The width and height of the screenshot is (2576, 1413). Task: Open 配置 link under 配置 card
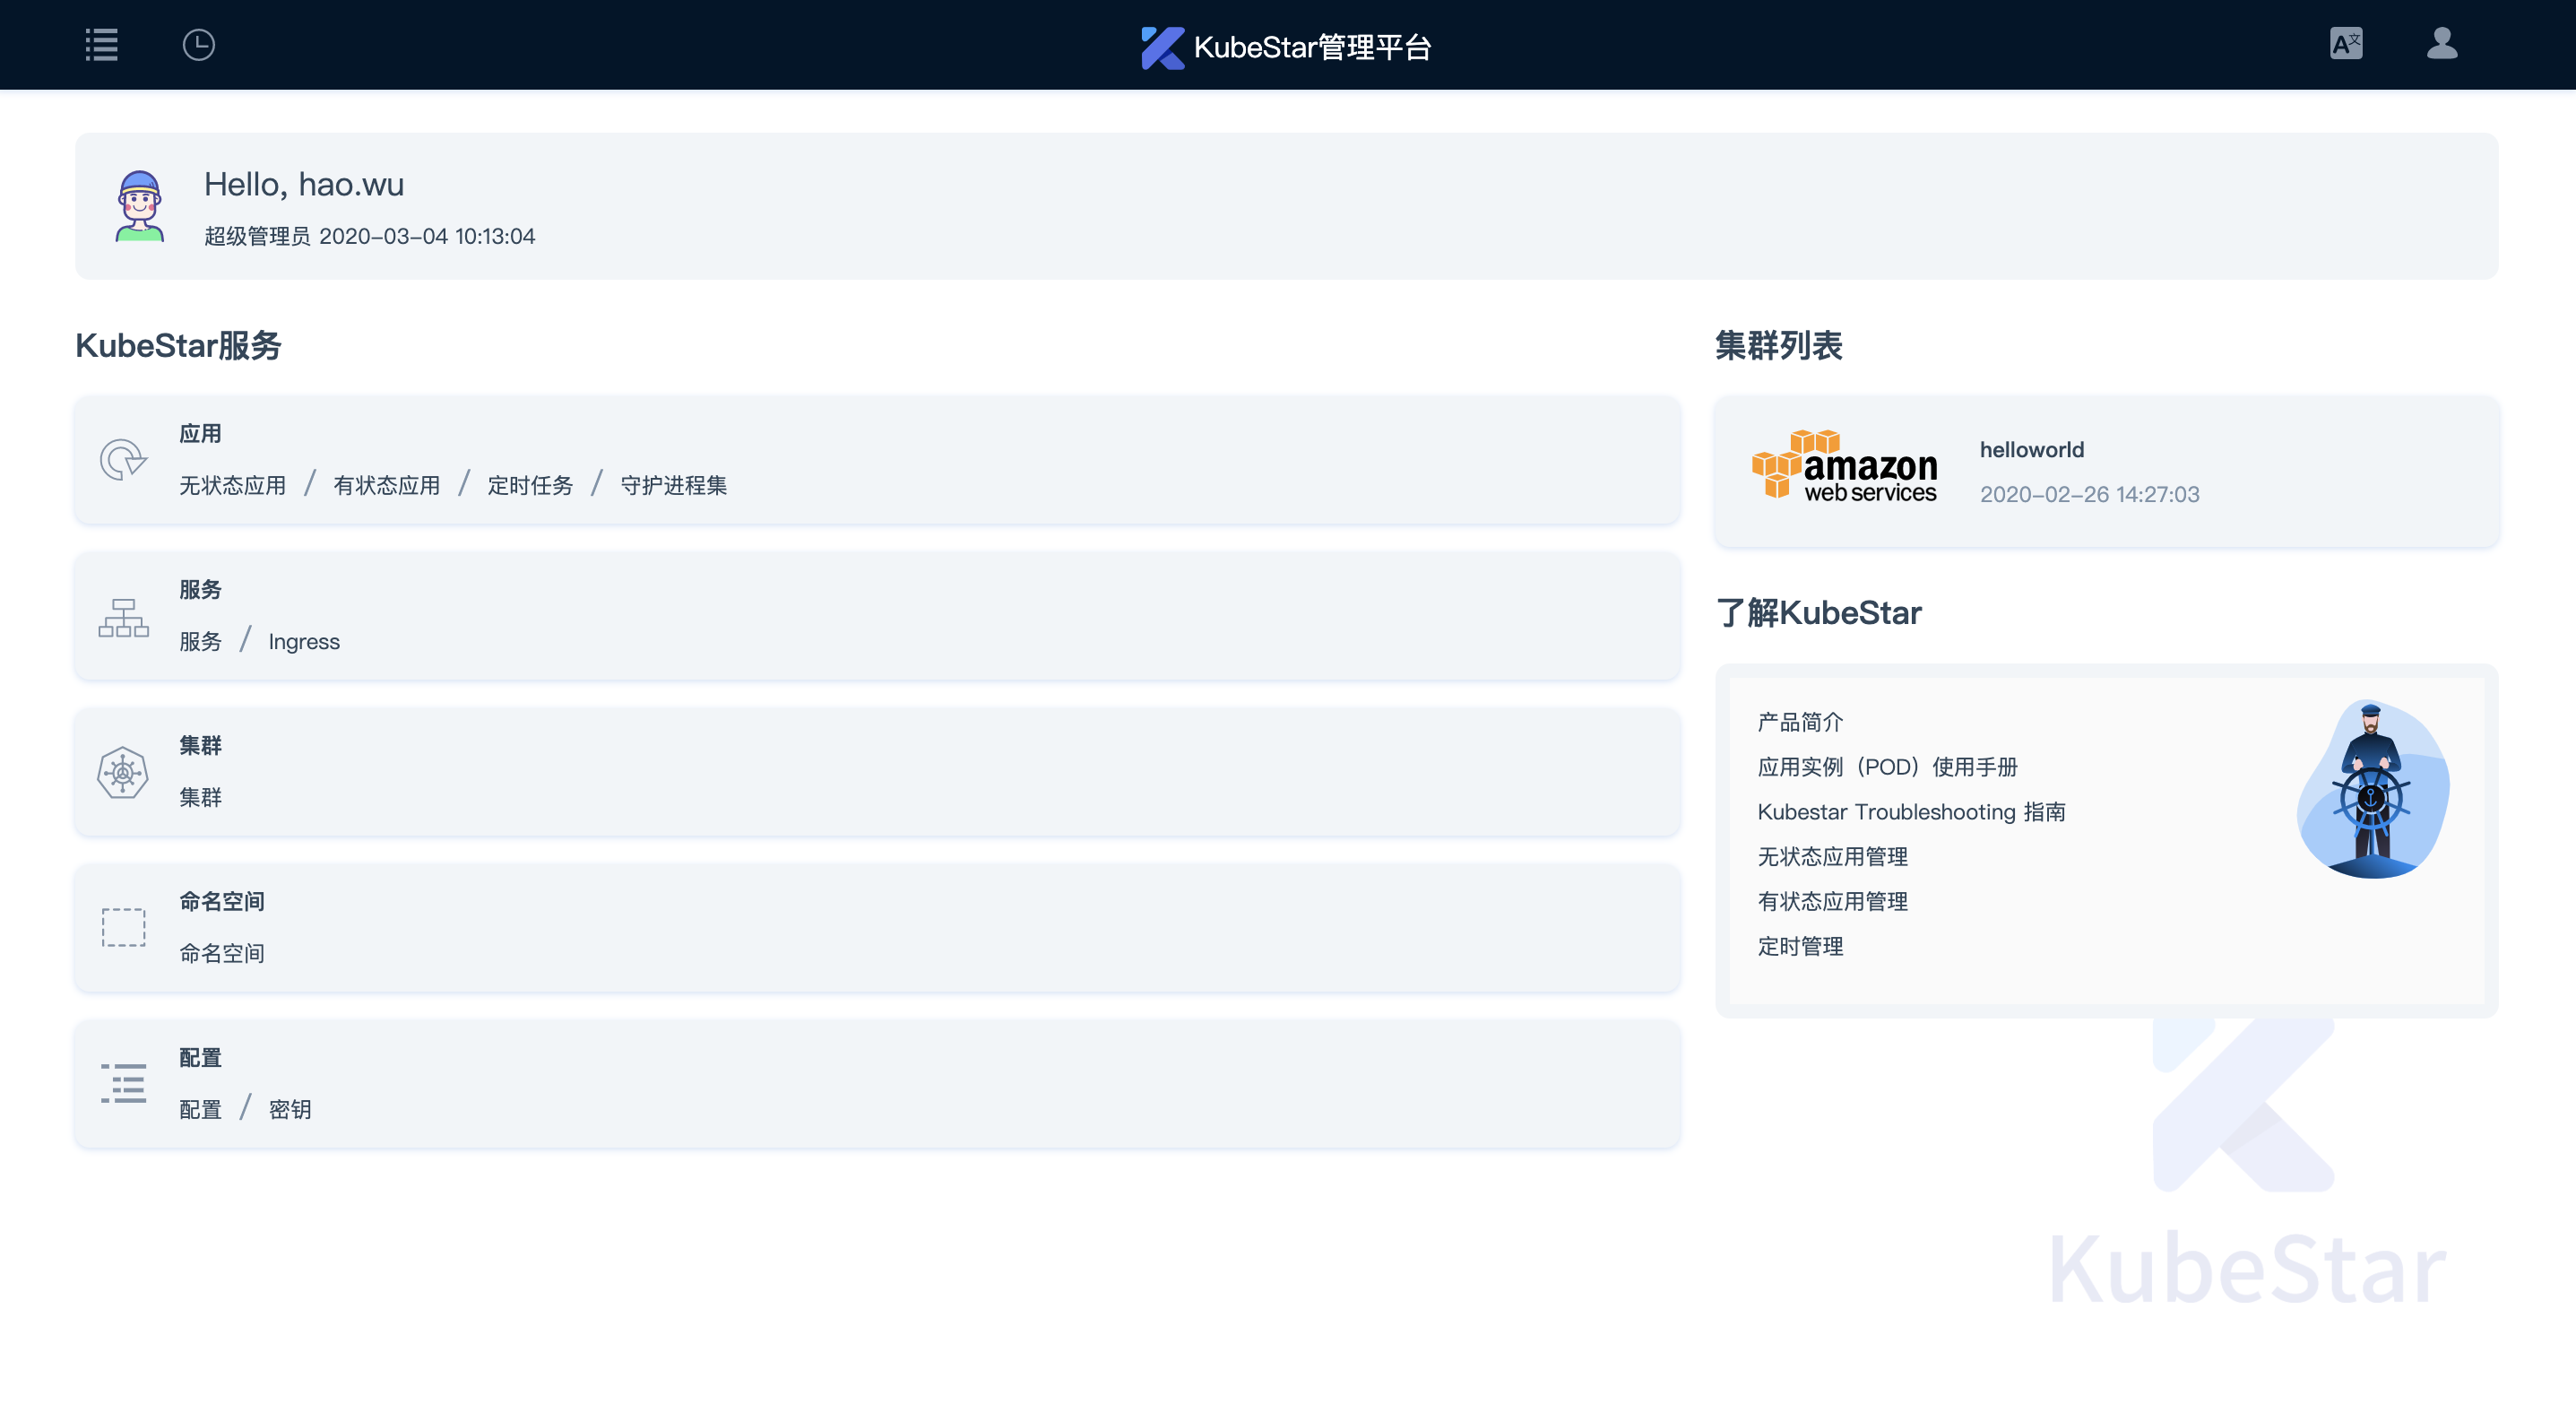[x=200, y=1110]
